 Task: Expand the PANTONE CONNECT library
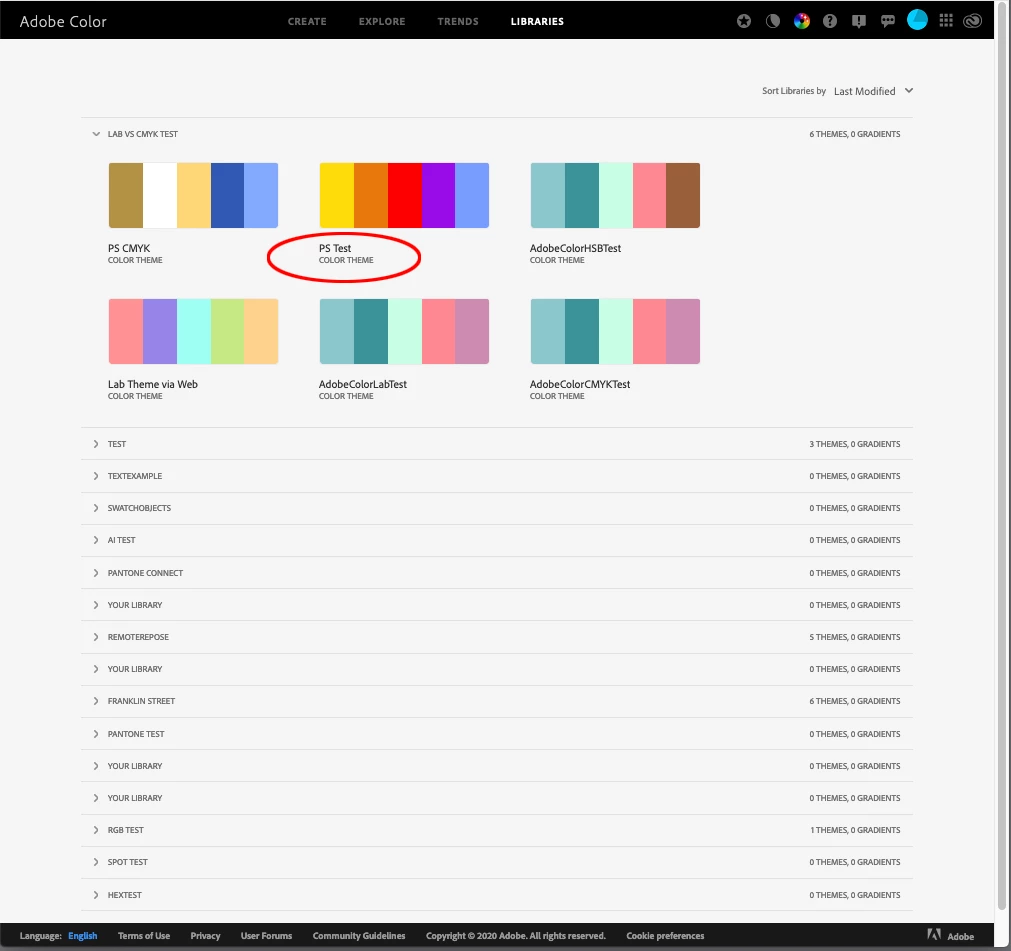pyautogui.click(x=96, y=573)
